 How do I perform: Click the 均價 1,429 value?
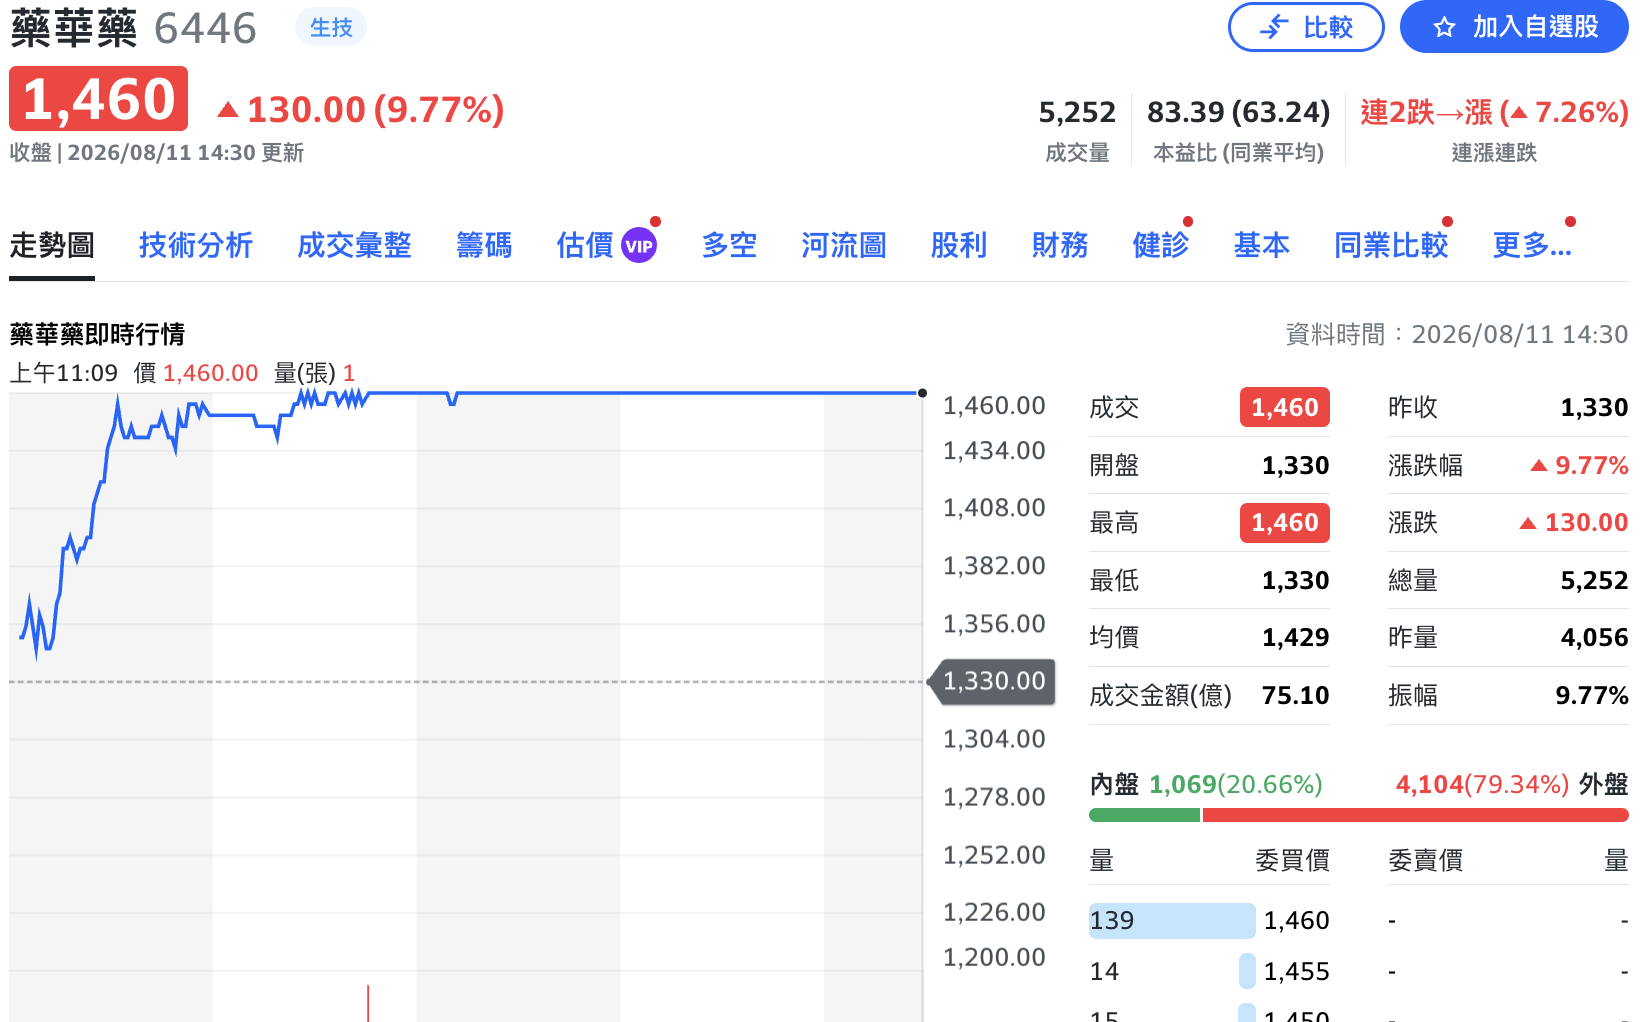click(1295, 637)
